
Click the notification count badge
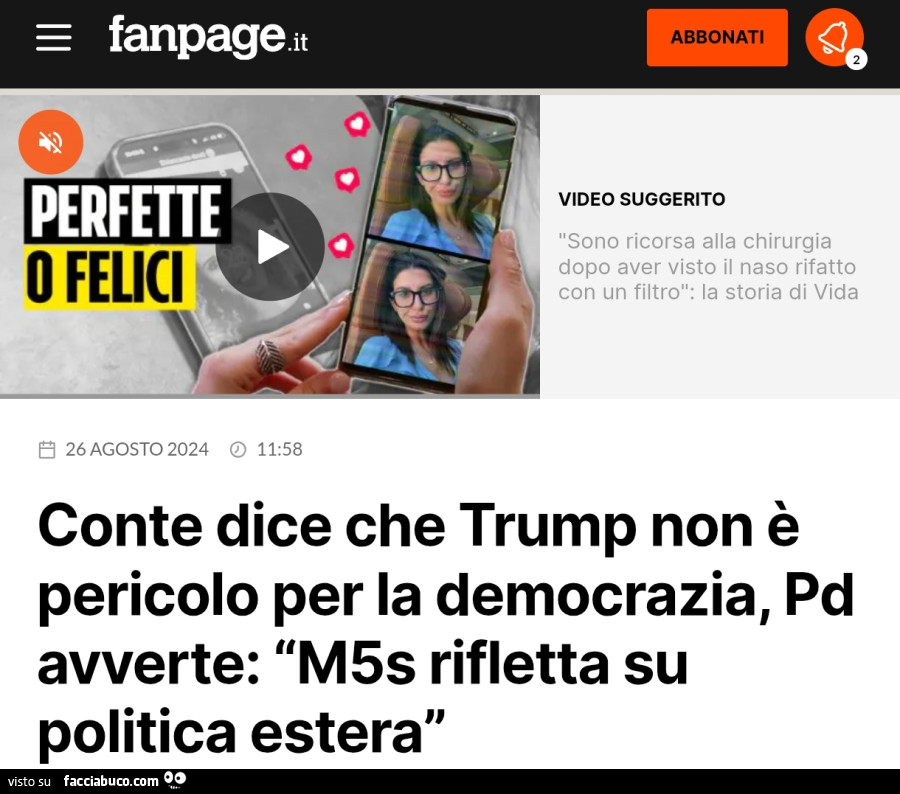(856, 60)
